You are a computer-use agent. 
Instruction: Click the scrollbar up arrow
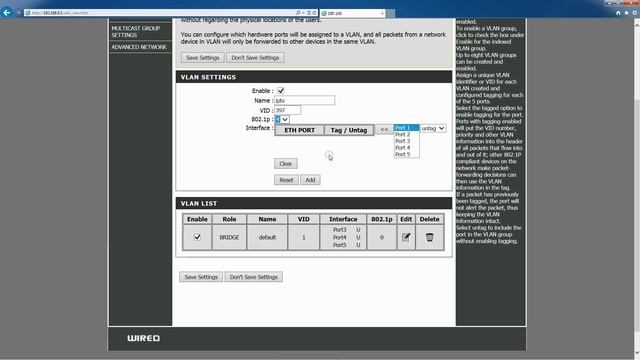click(636, 24)
